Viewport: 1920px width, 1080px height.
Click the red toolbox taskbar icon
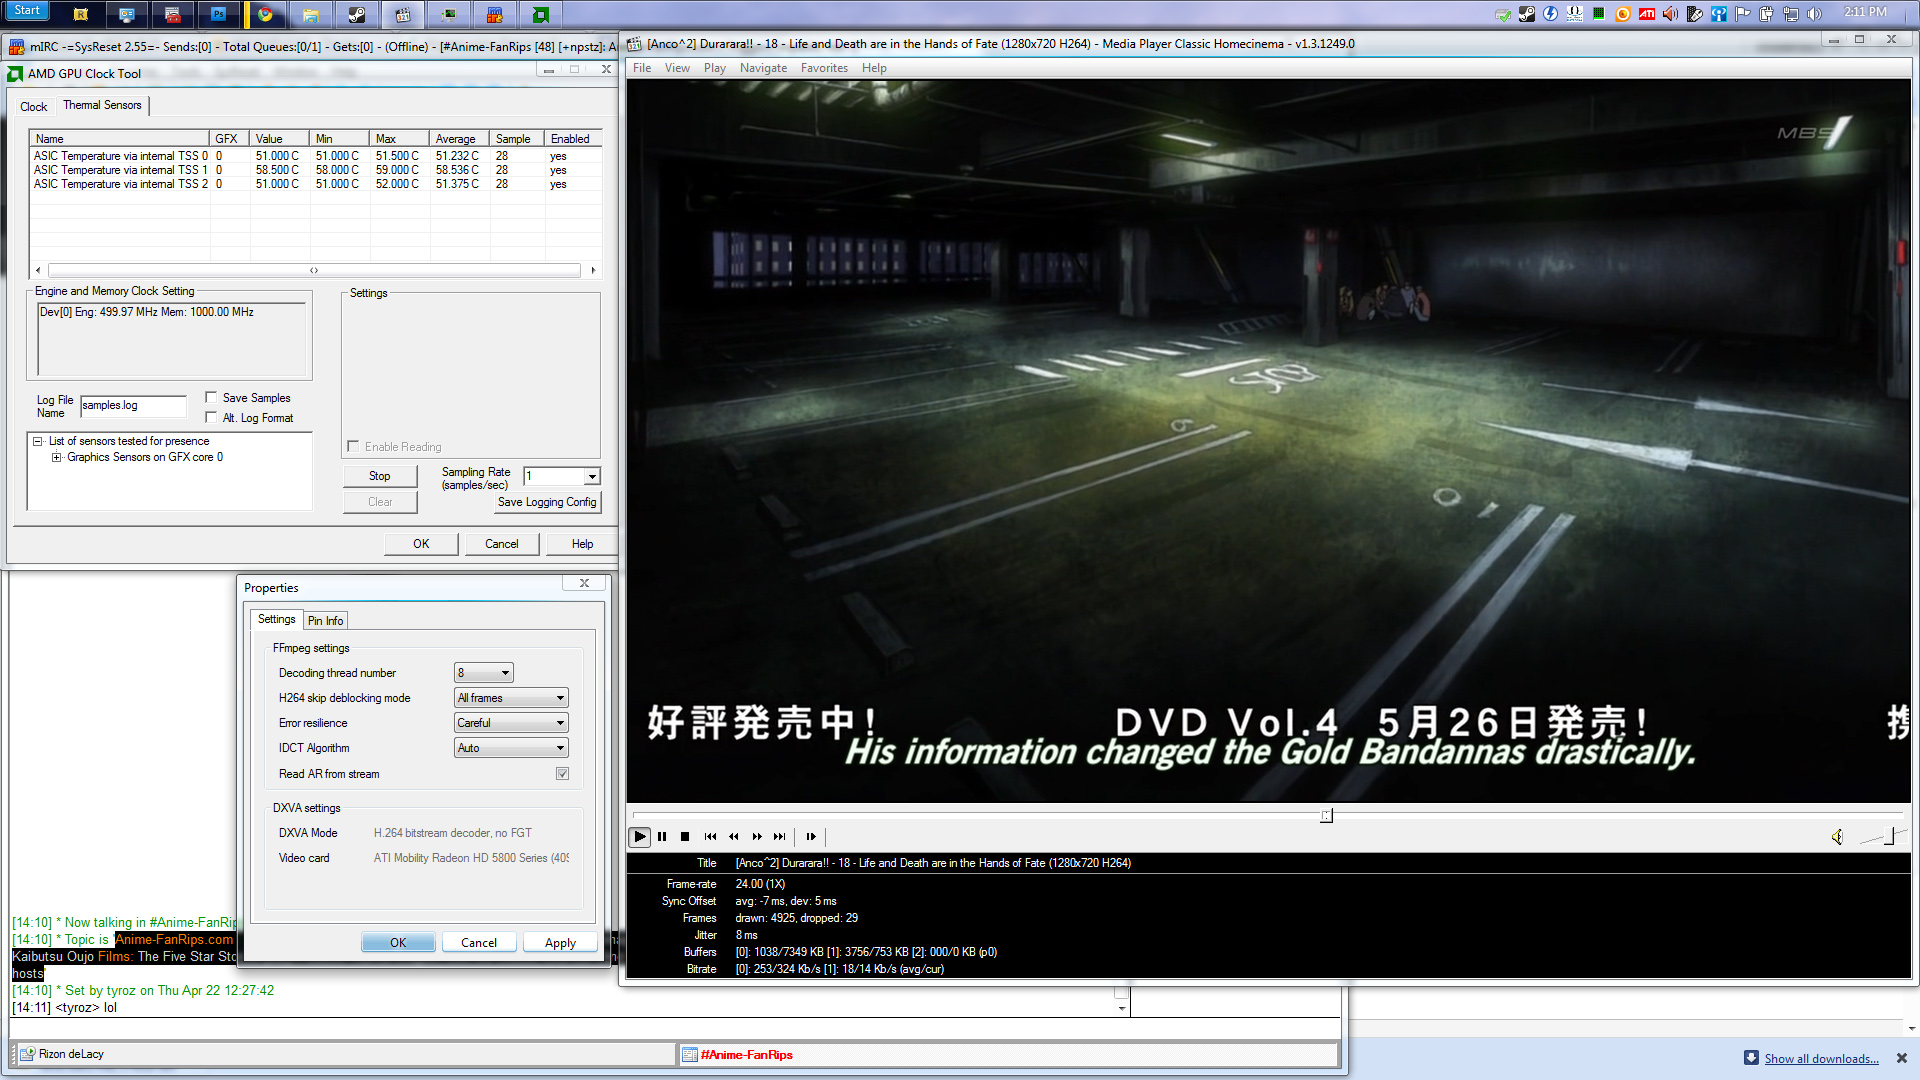coord(173,14)
